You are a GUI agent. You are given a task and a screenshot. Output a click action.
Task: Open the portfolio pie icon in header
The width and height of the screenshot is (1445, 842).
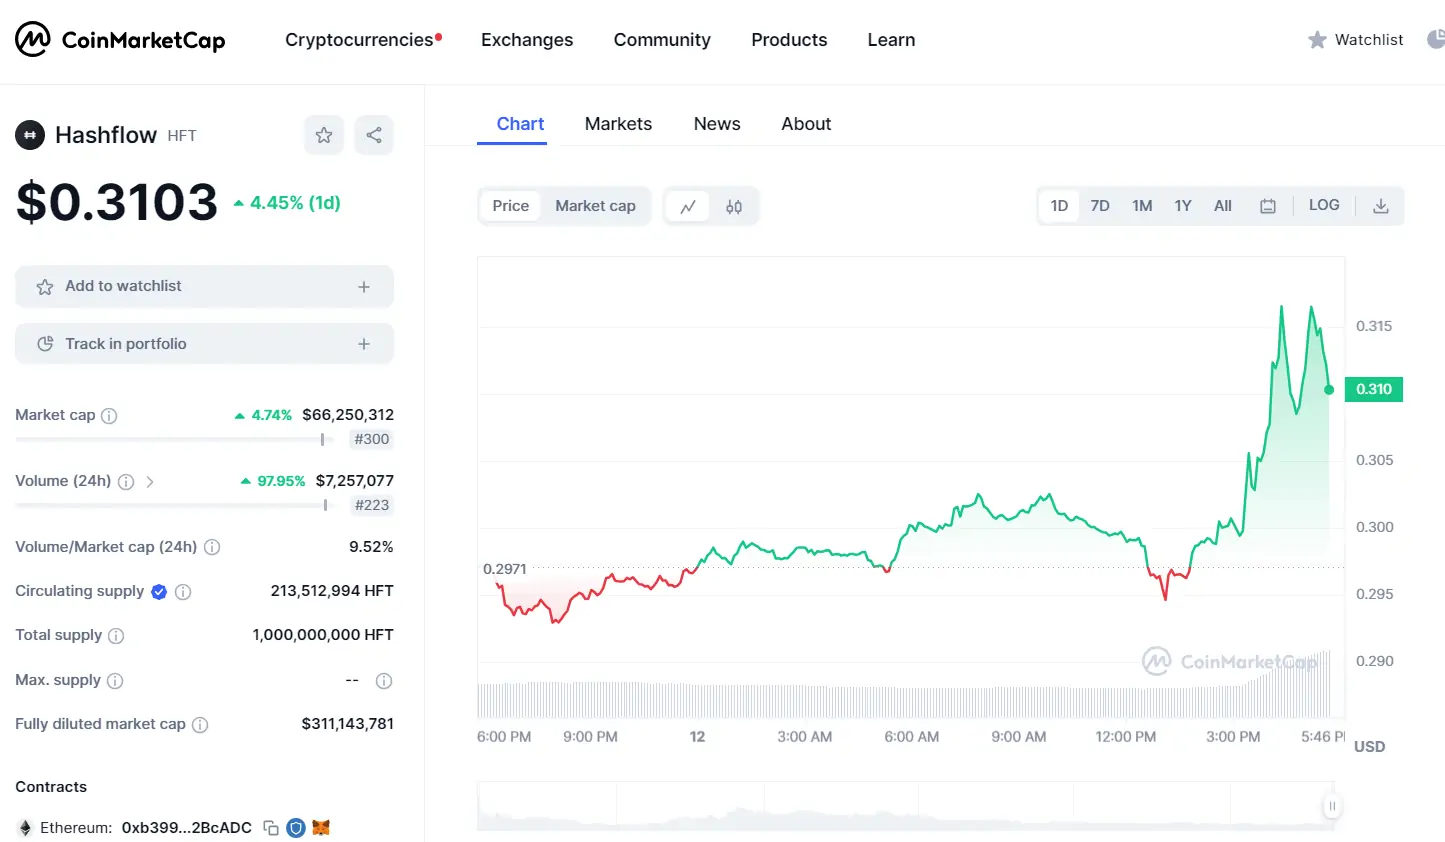point(1436,40)
